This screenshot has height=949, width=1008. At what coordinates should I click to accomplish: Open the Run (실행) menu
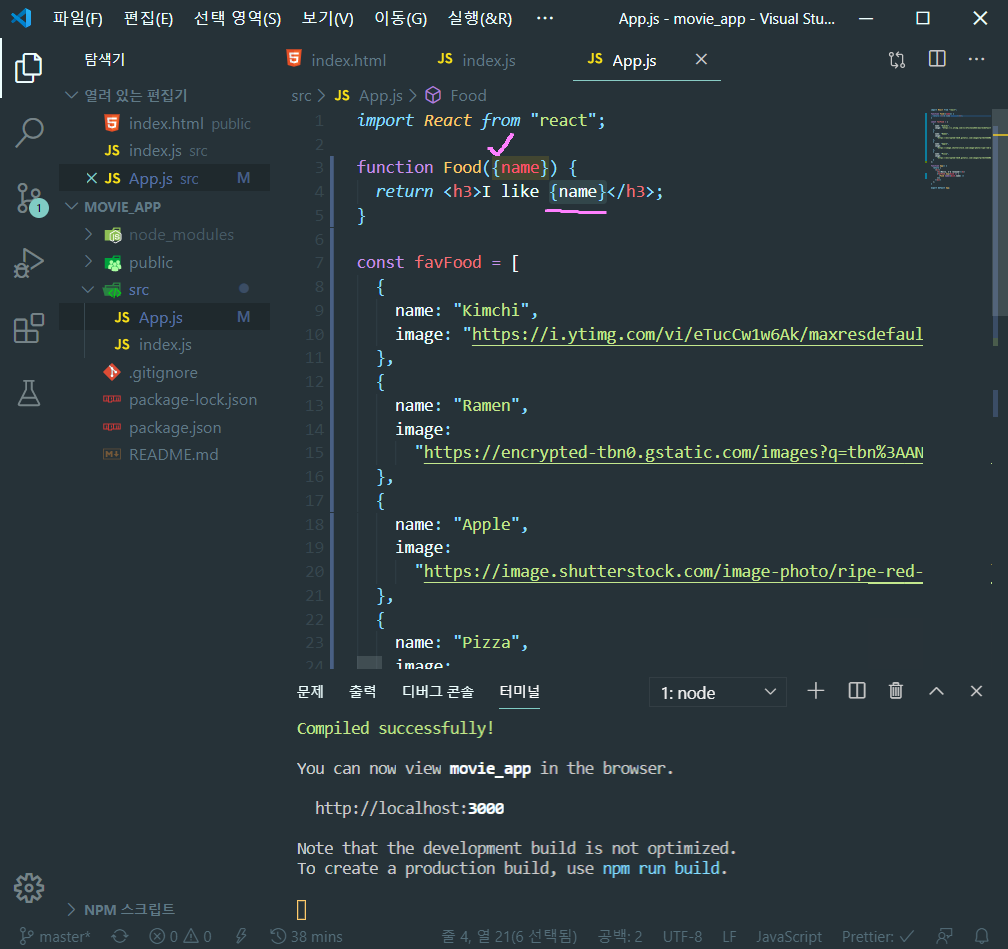[480, 18]
